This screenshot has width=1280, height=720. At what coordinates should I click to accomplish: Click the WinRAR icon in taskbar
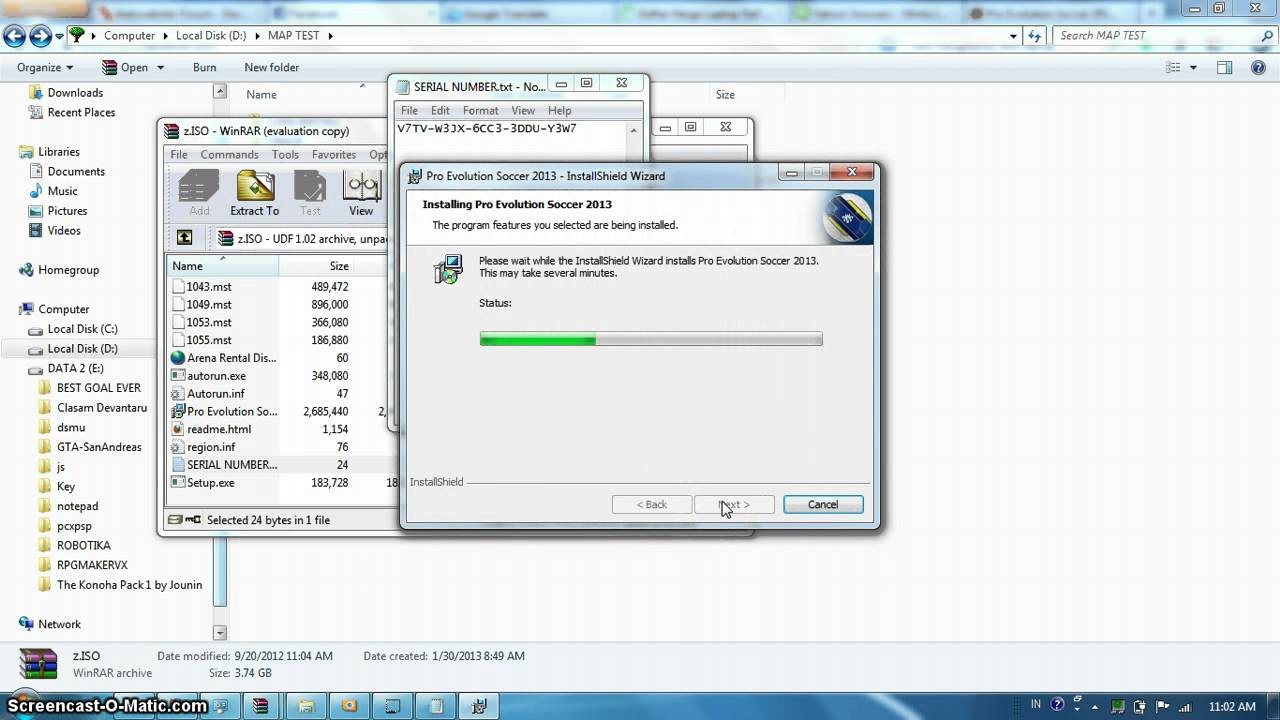pos(260,706)
